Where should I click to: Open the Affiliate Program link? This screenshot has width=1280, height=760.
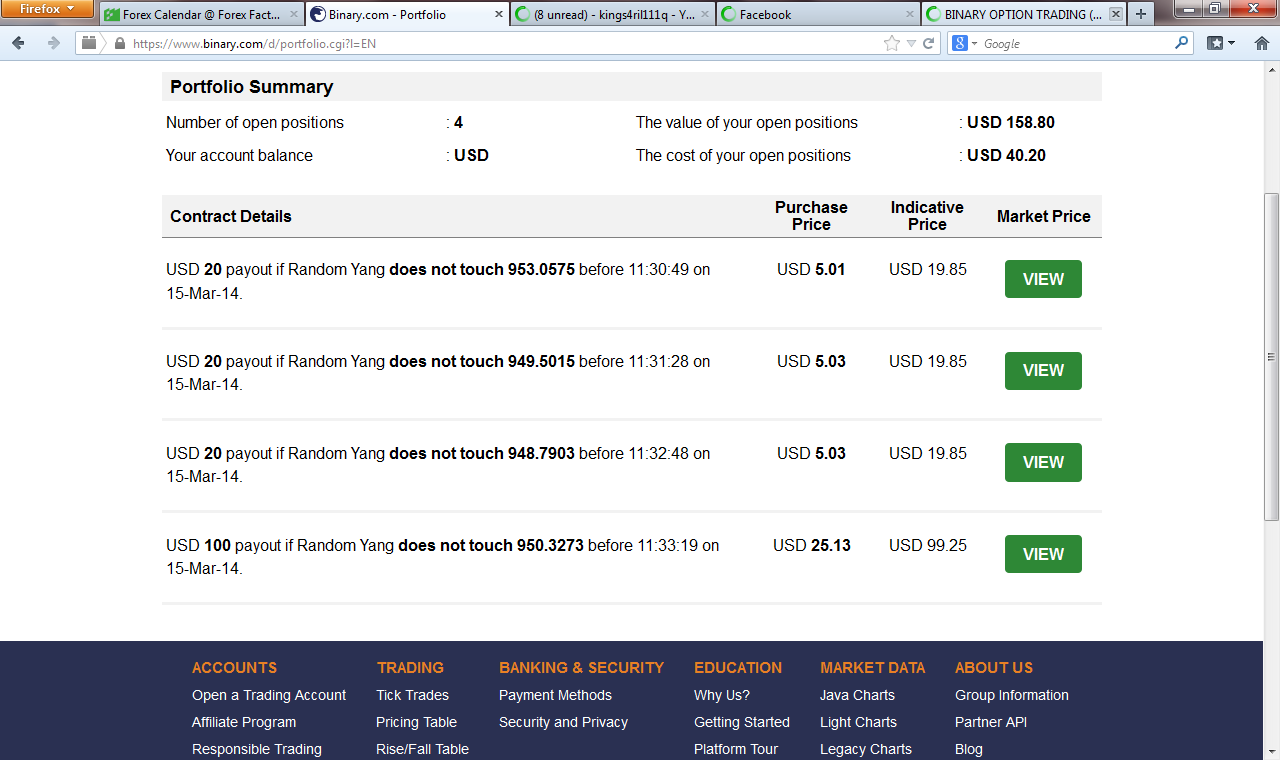pos(244,722)
